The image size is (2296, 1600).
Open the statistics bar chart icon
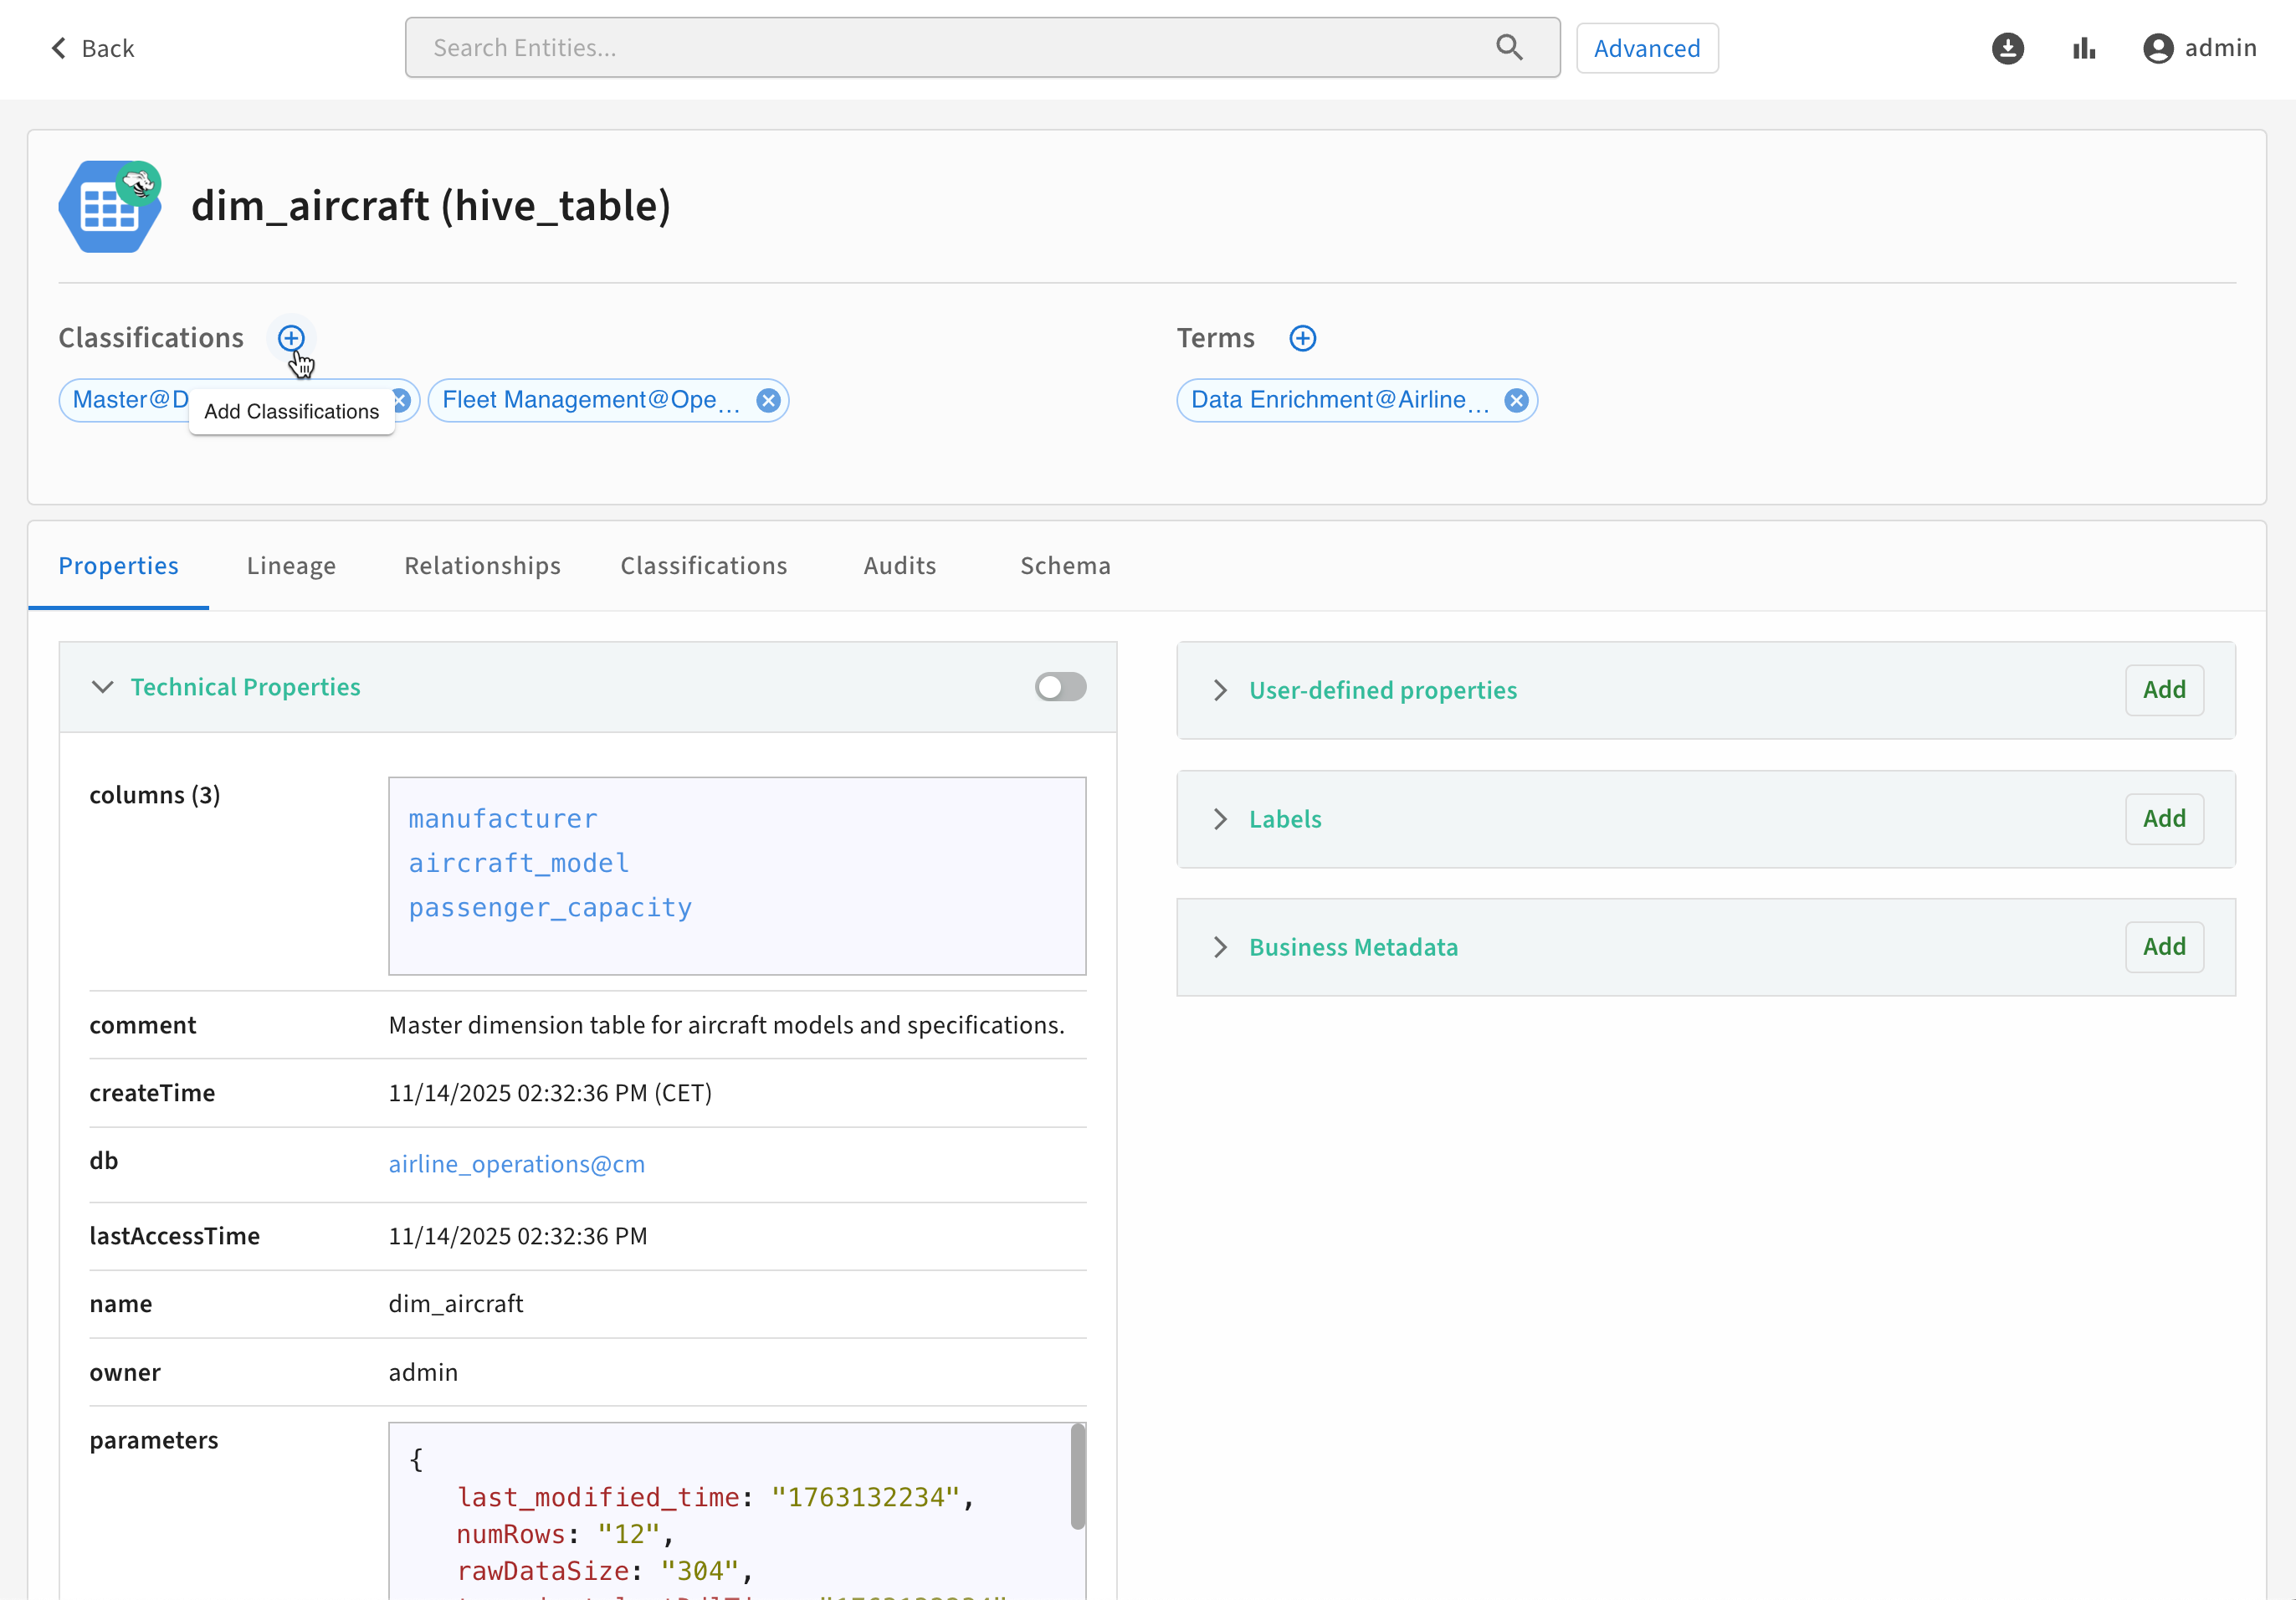click(x=2084, y=48)
